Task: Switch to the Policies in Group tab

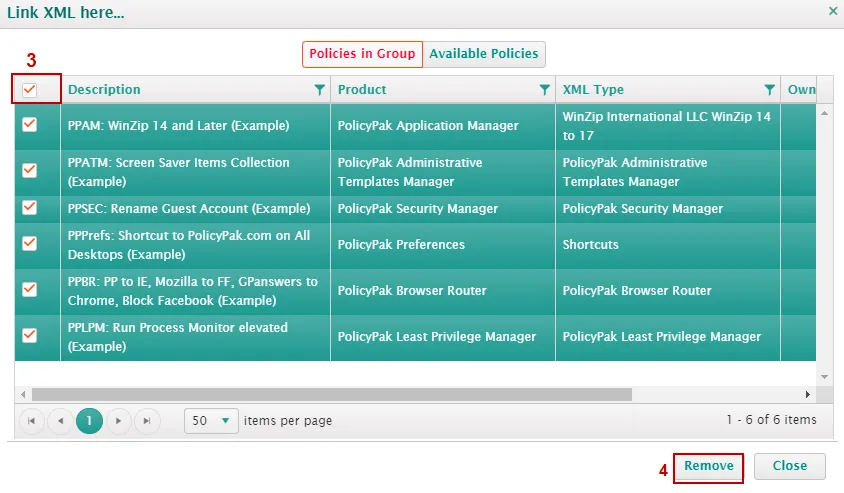Action: click(362, 54)
